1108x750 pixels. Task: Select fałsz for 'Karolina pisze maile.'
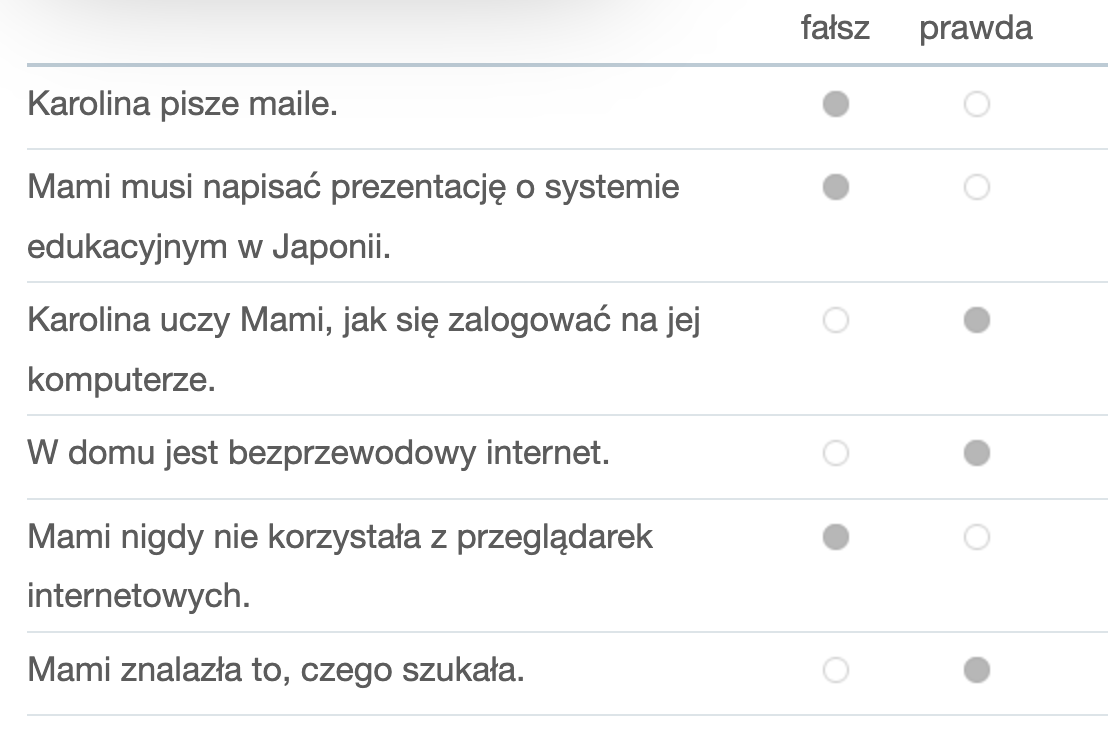click(x=835, y=104)
